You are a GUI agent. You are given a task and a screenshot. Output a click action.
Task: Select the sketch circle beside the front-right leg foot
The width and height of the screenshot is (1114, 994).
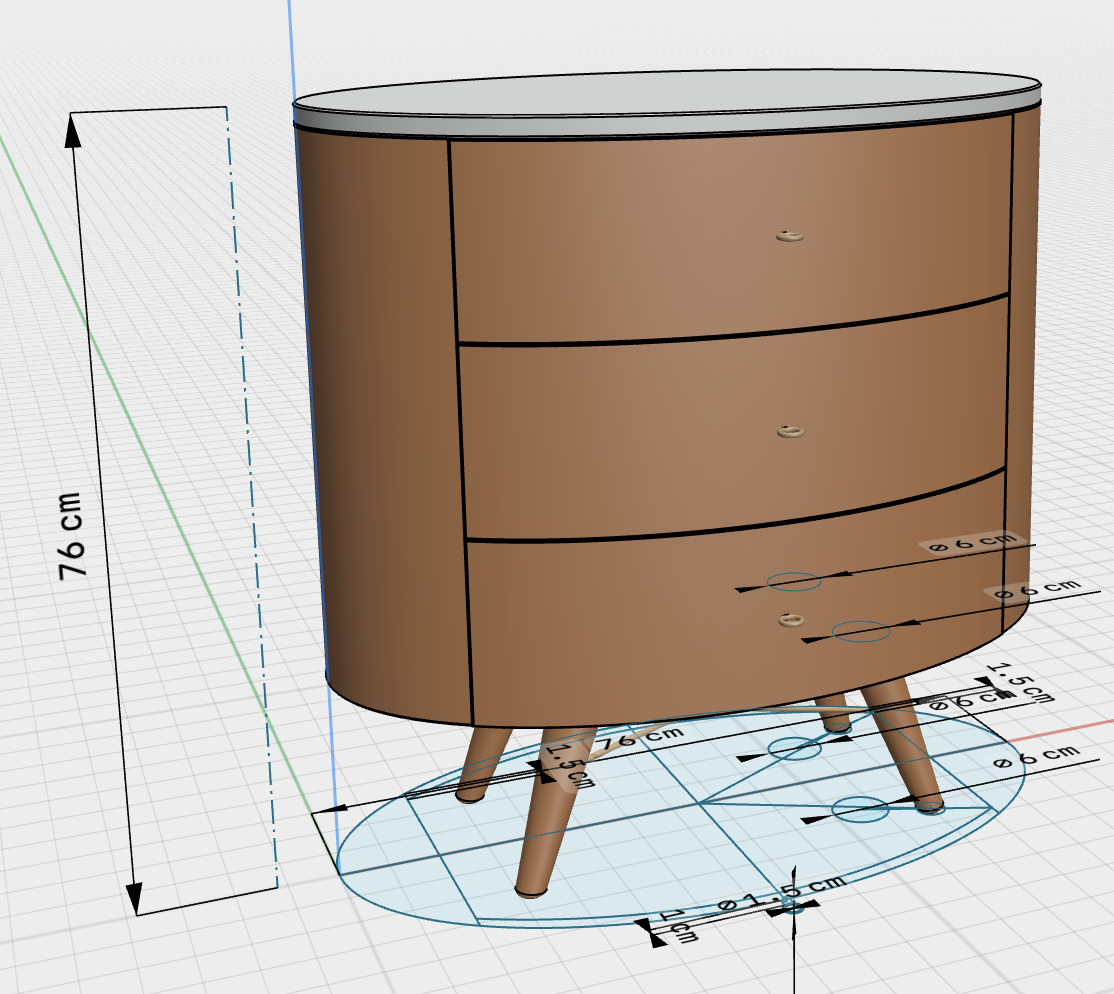(860, 809)
